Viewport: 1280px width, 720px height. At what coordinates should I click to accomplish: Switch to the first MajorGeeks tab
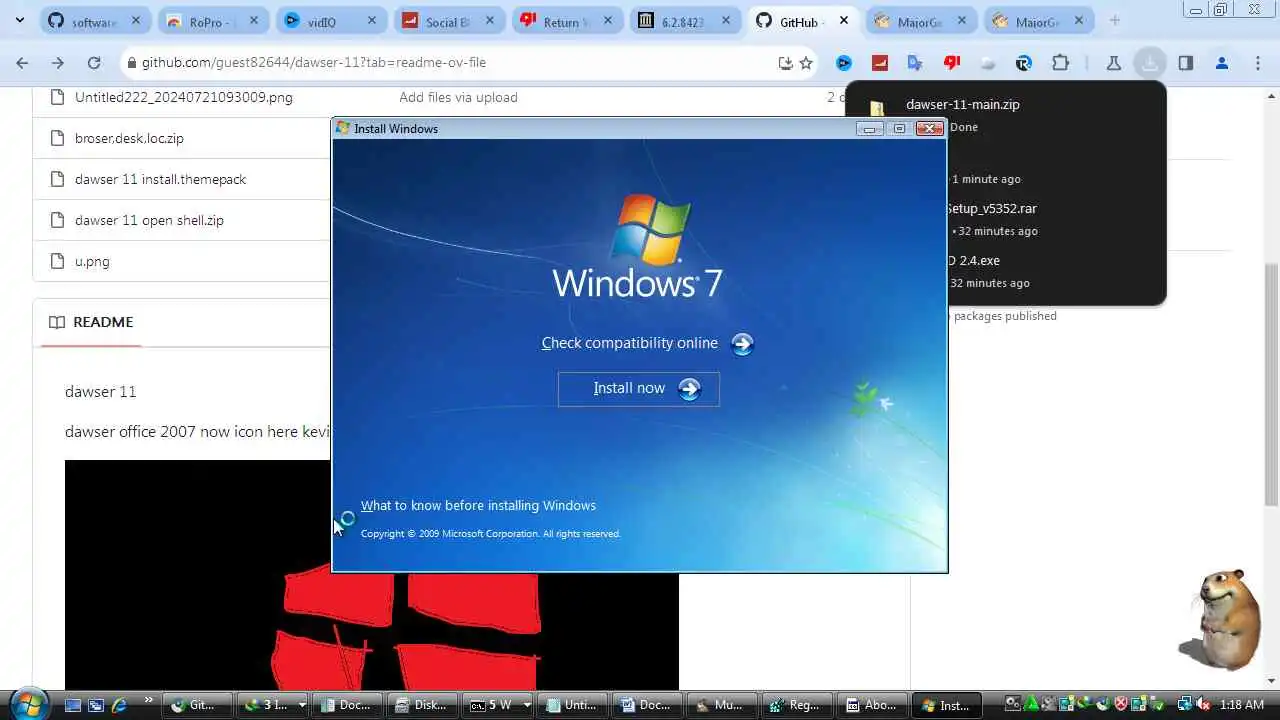[921, 21]
